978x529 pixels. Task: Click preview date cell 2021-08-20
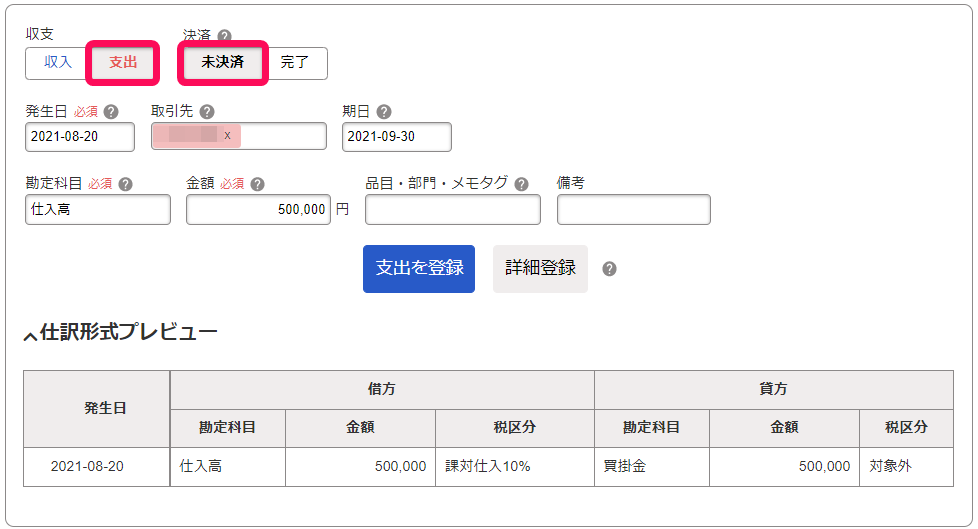pyautogui.click(x=97, y=467)
